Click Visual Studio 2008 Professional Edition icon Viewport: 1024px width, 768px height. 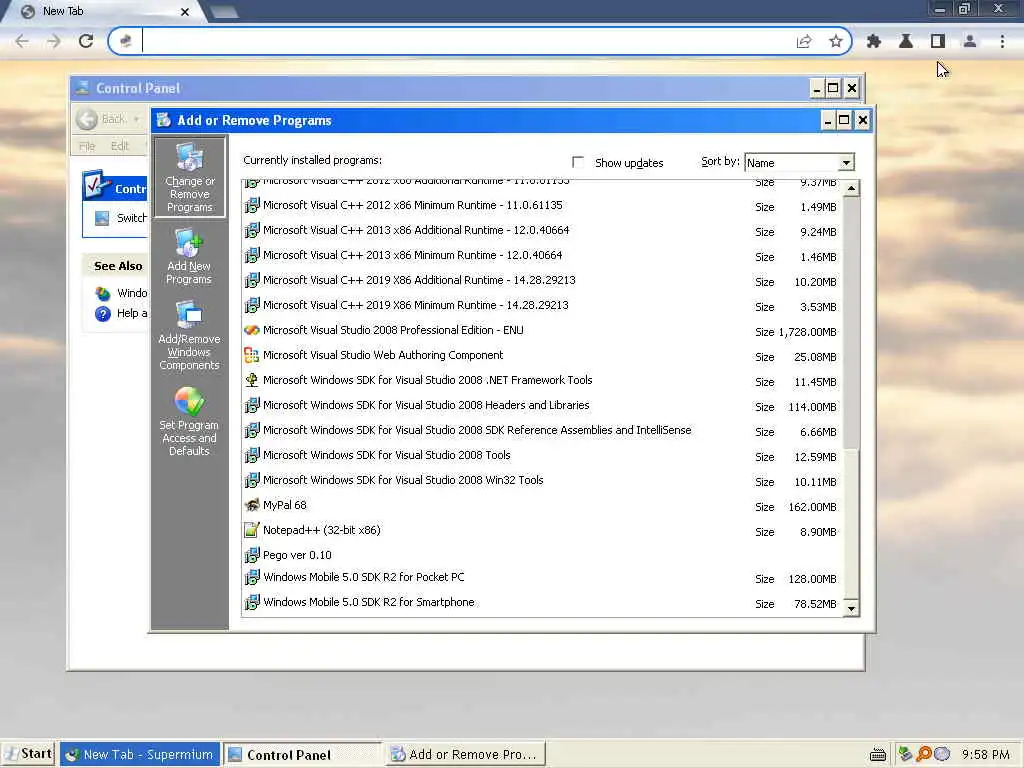251,330
